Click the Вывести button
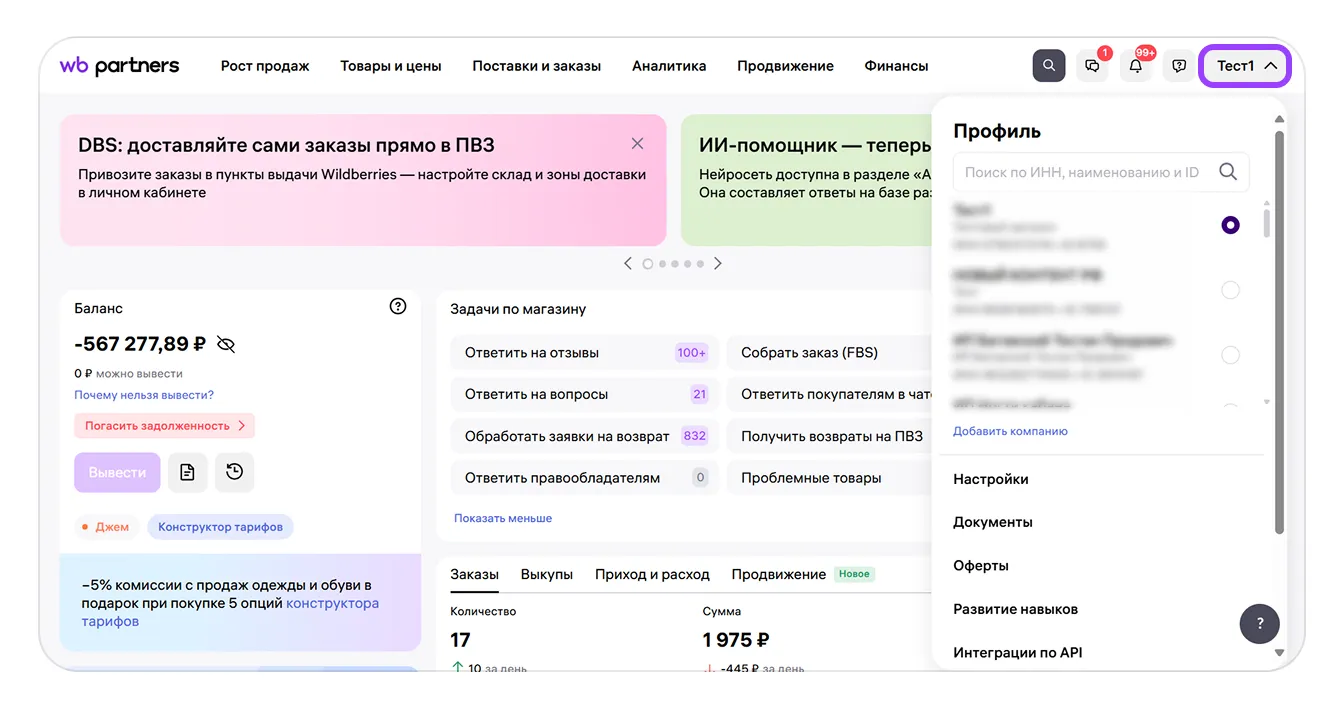The width and height of the screenshot is (1344, 708). pyautogui.click(x=117, y=472)
